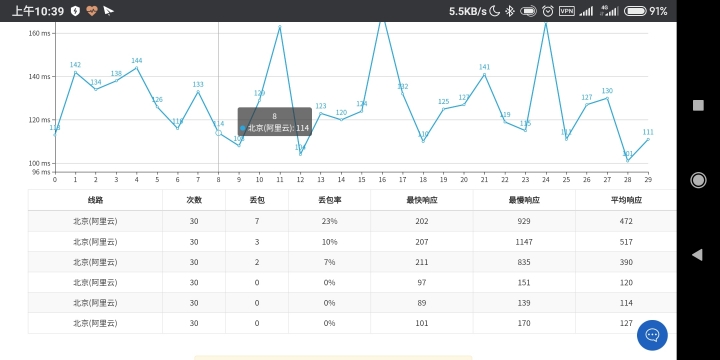Tap the cursor arrow icon in status bar
Image resolution: width=720 pixels, height=360 pixels.
pyautogui.click(x=108, y=11)
